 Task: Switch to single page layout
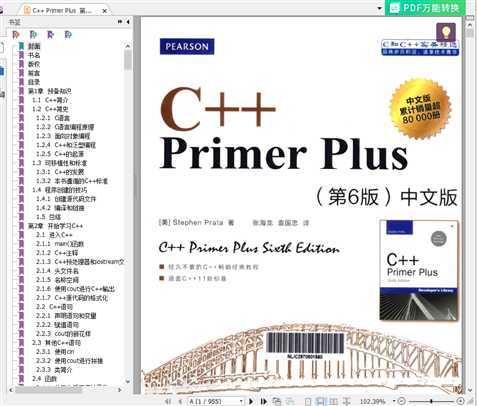(308, 401)
